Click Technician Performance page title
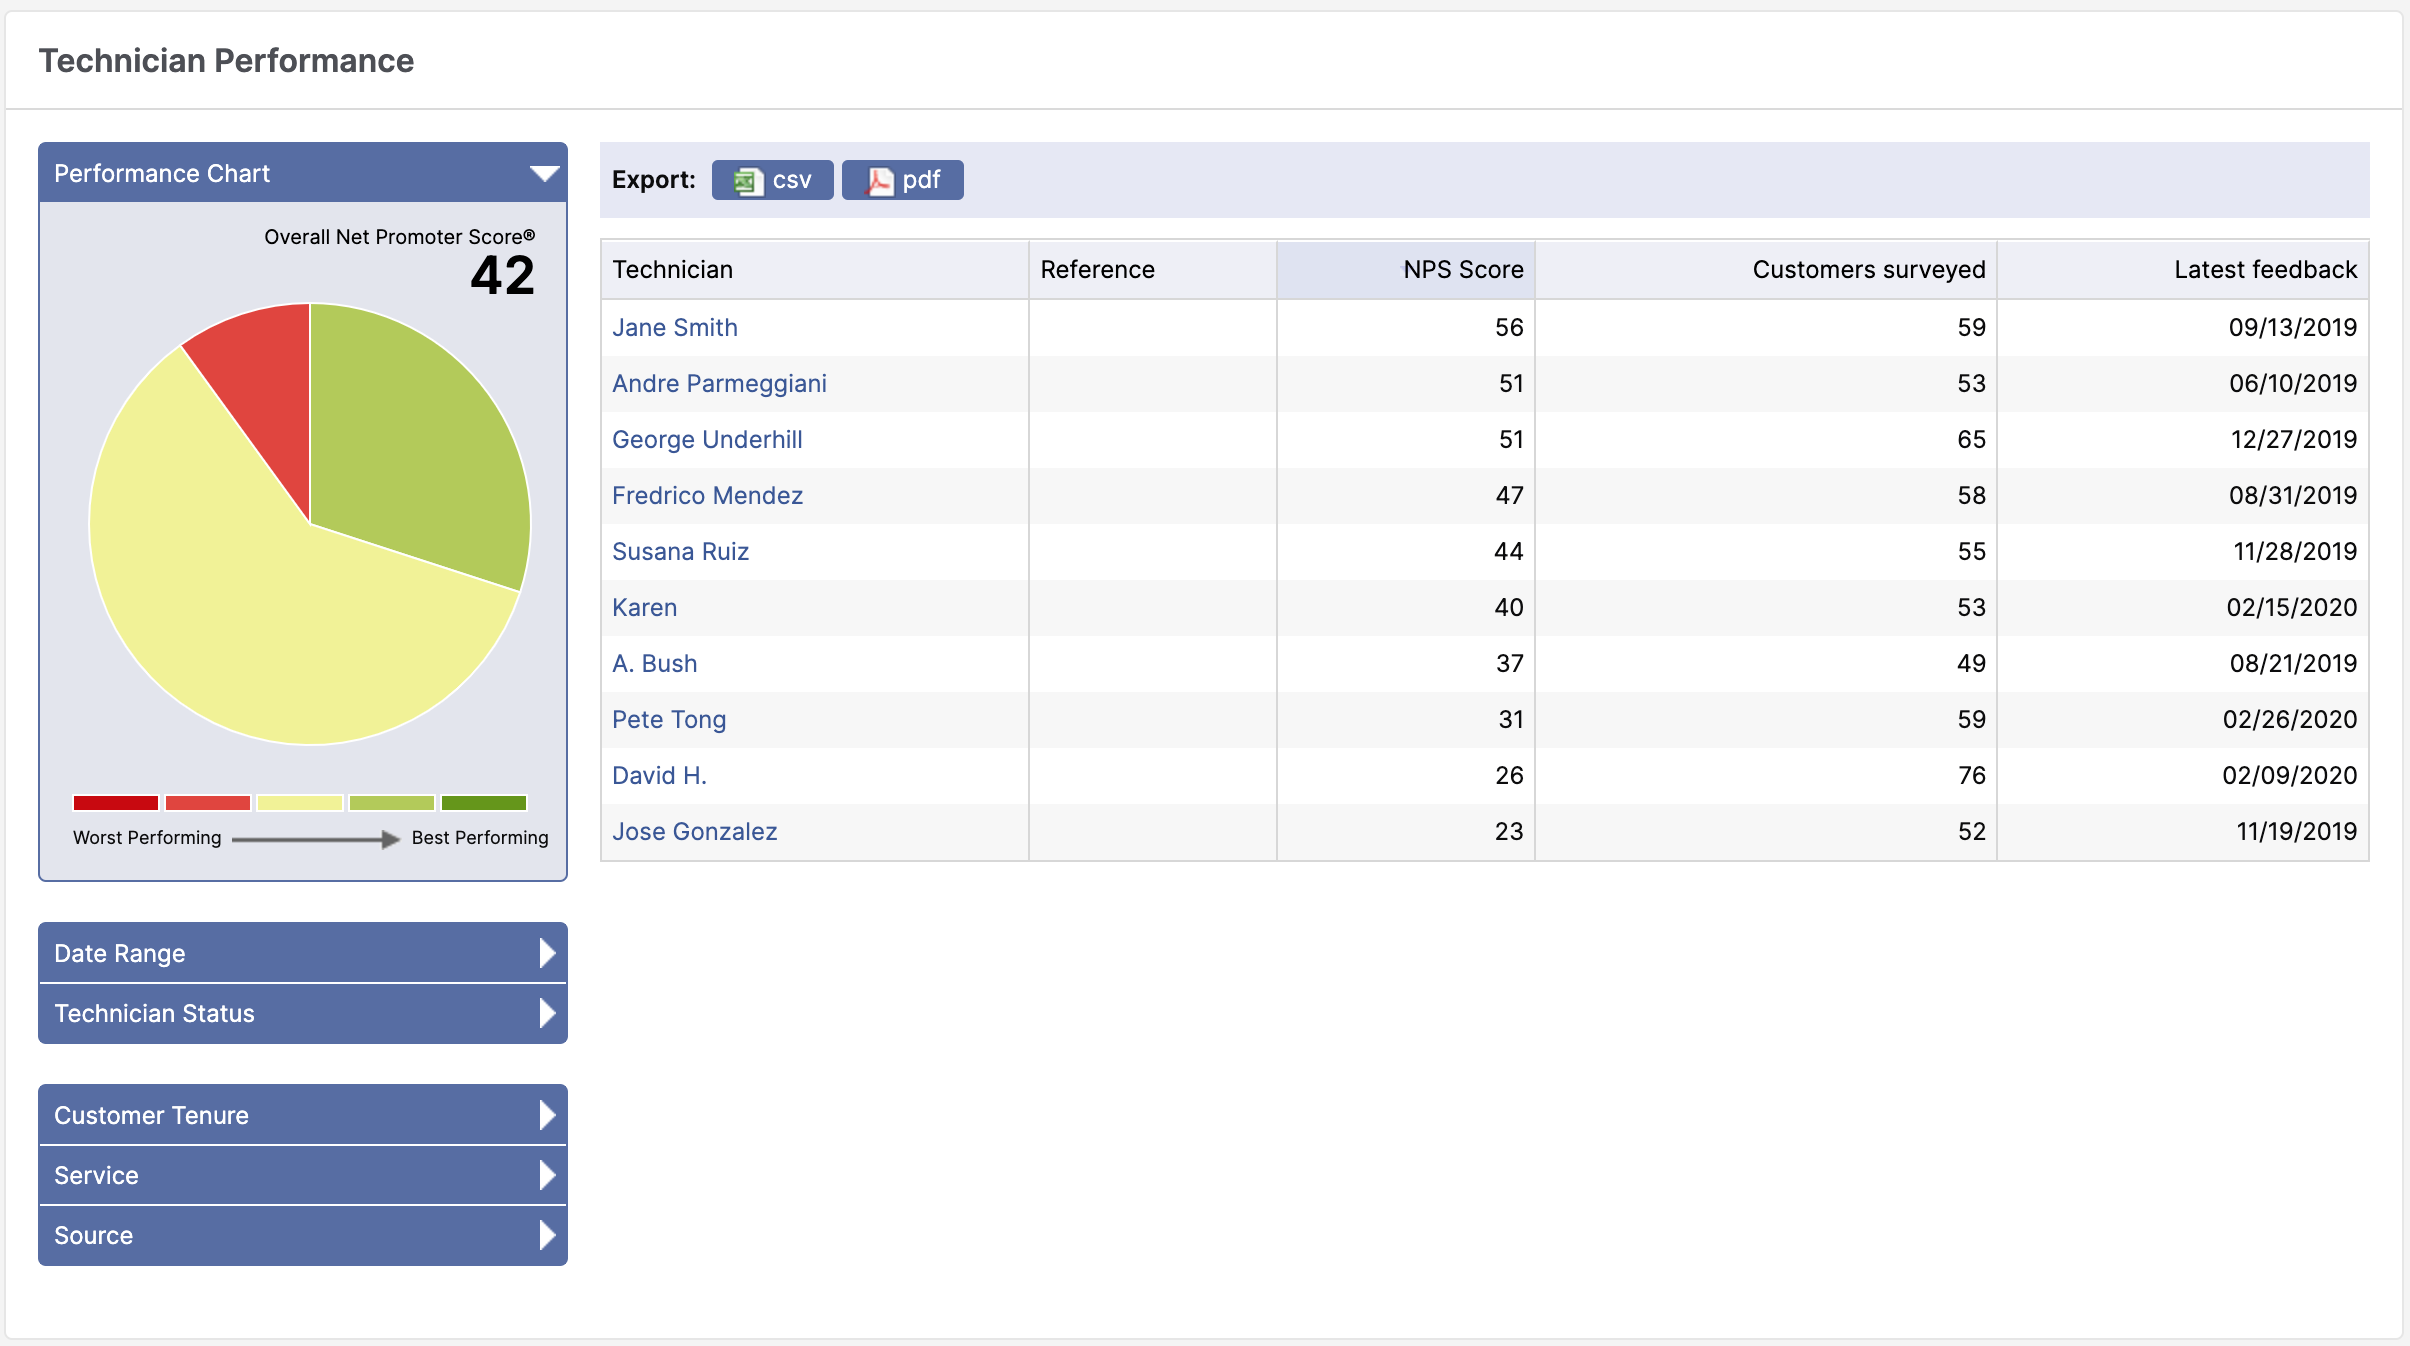The width and height of the screenshot is (2410, 1346). pos(226,61)
